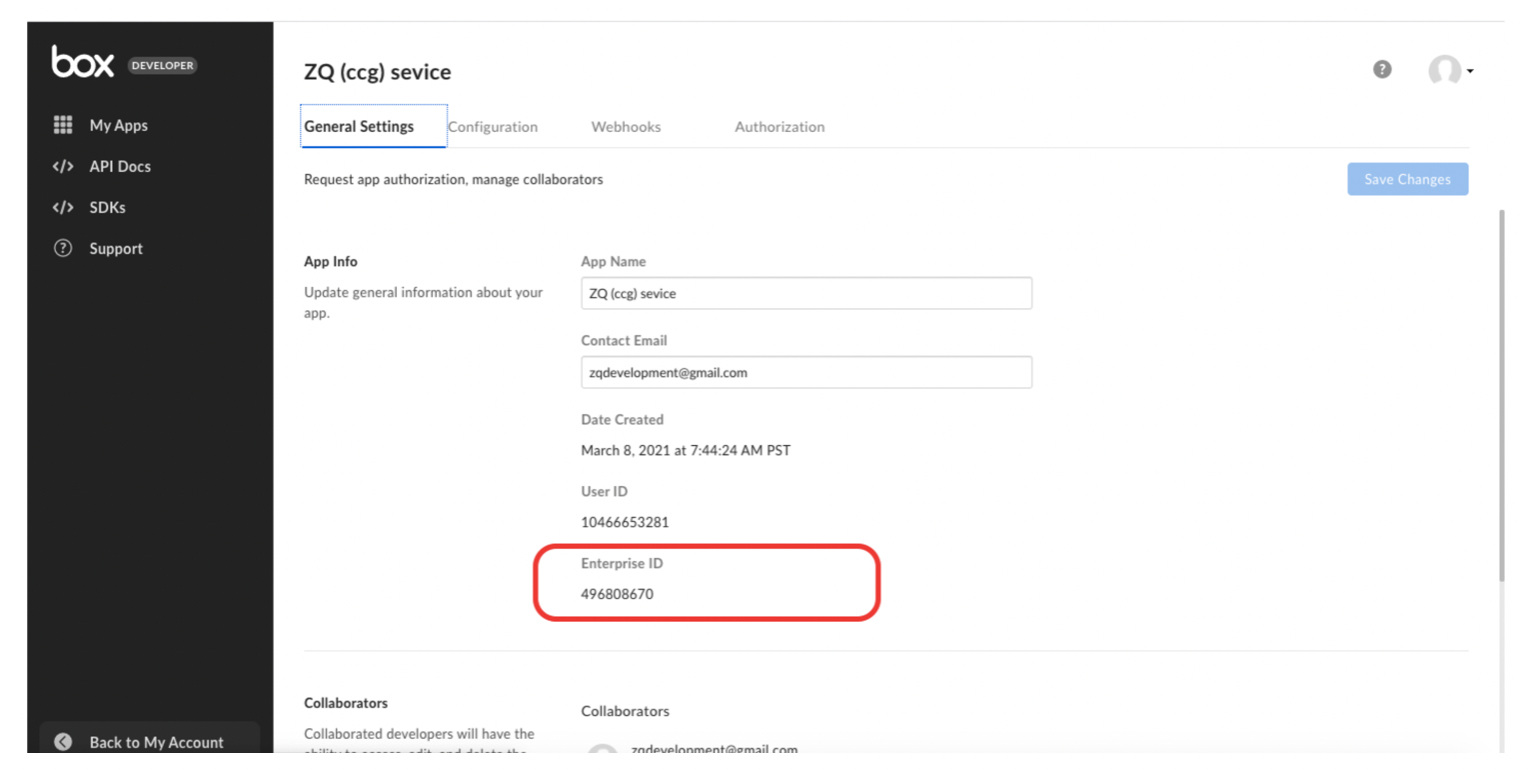The image size is (1530, 772).
Task: Click the Contact Email input field
Action: (x=806, y=372)
